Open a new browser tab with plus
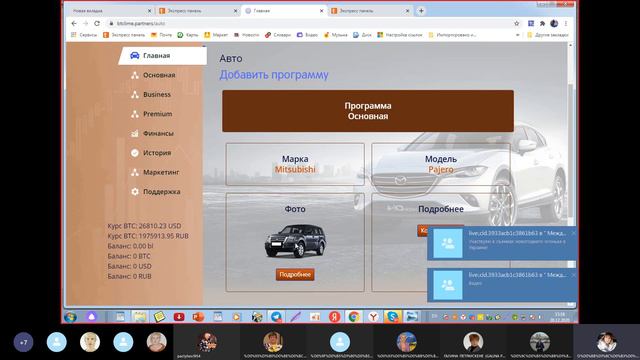Viewport: 640px width, 360px height. coord(421,11)
